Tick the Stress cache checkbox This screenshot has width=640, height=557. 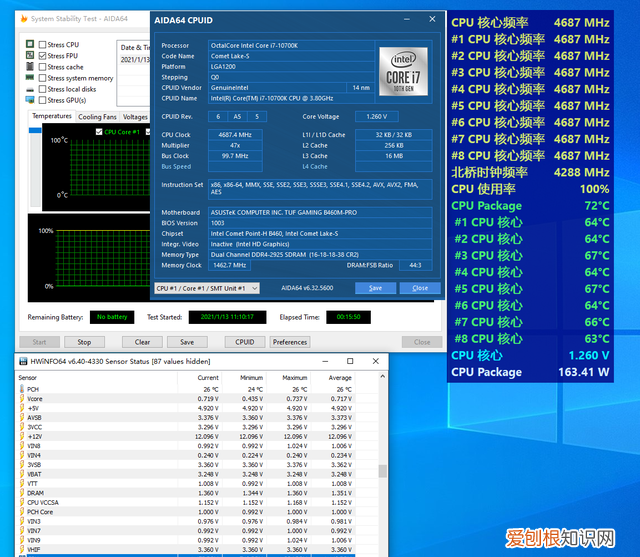click(x=42, y=67)
